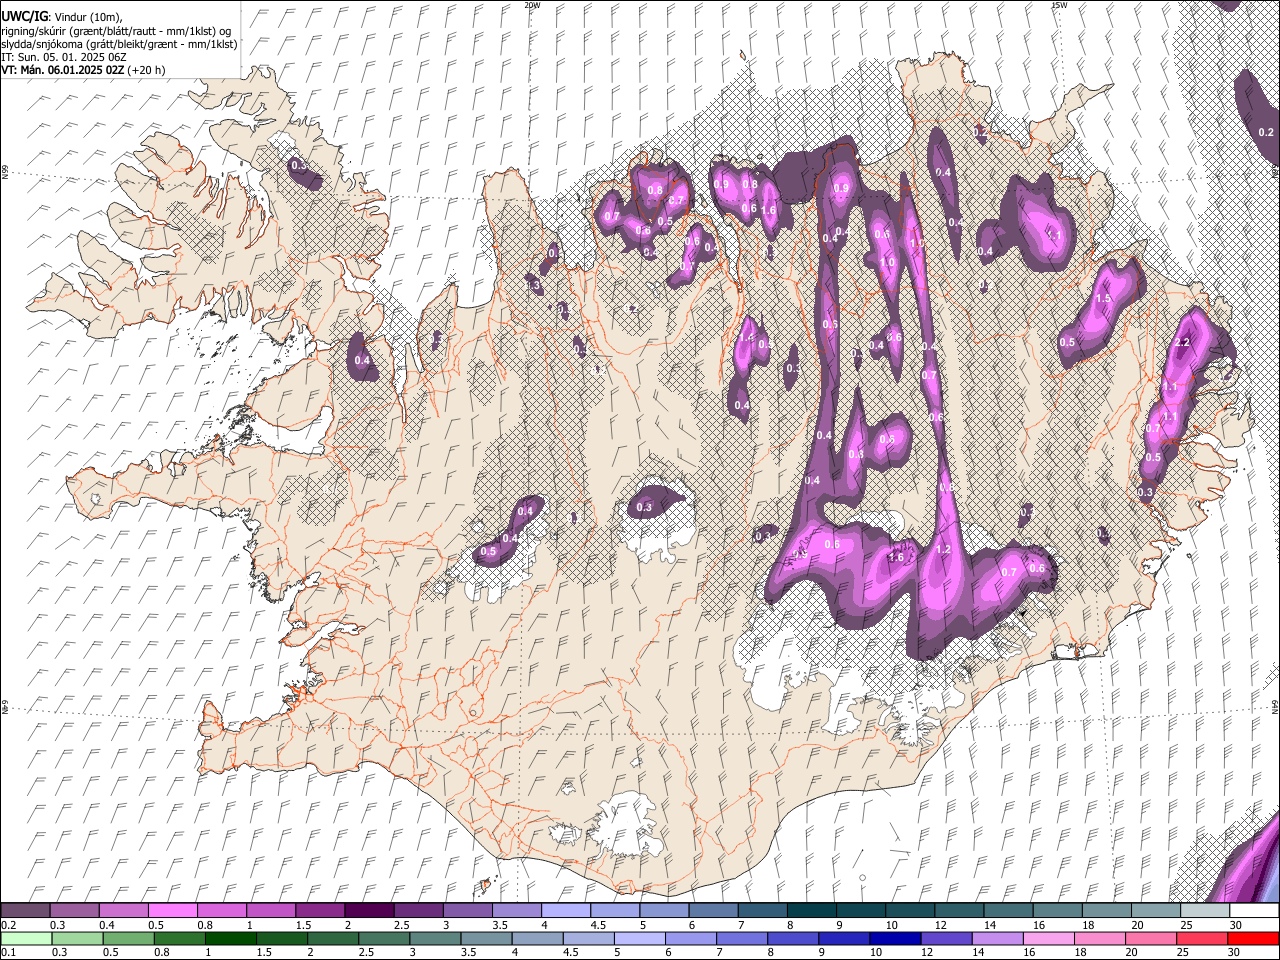The height and width of the screenshot is (960, 1280).
Task: Click the darkest purple 2–2.5 swatch in upper legend
Action: (368, 911)
